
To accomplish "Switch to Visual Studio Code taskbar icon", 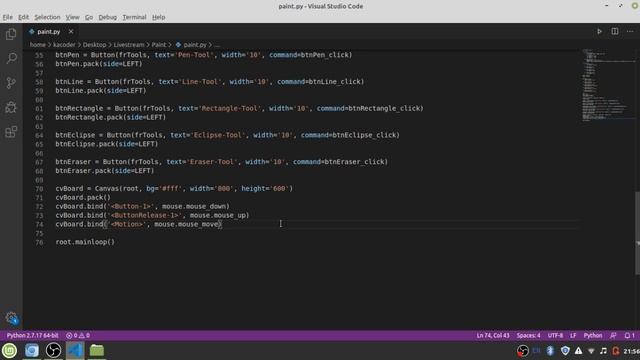I will (75, 351).
